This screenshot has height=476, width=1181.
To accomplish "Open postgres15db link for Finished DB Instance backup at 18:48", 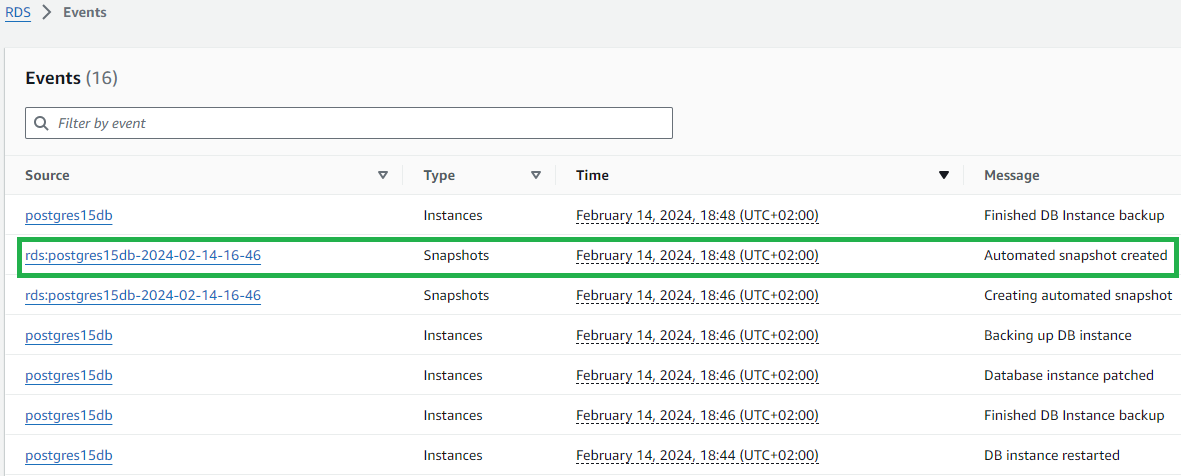I will (x=69, y=215).
